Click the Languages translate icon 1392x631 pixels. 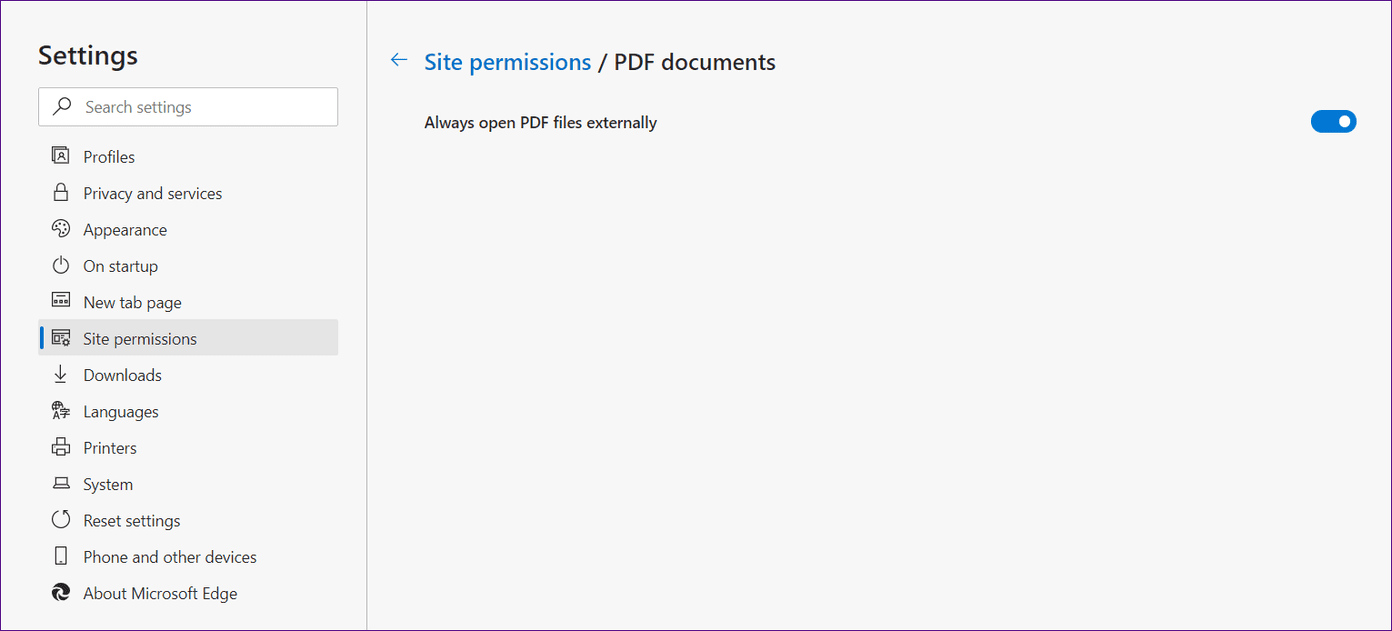click(61, 411)
